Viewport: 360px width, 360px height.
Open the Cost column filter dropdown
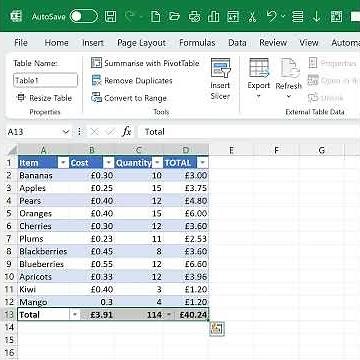coord(109,163)
